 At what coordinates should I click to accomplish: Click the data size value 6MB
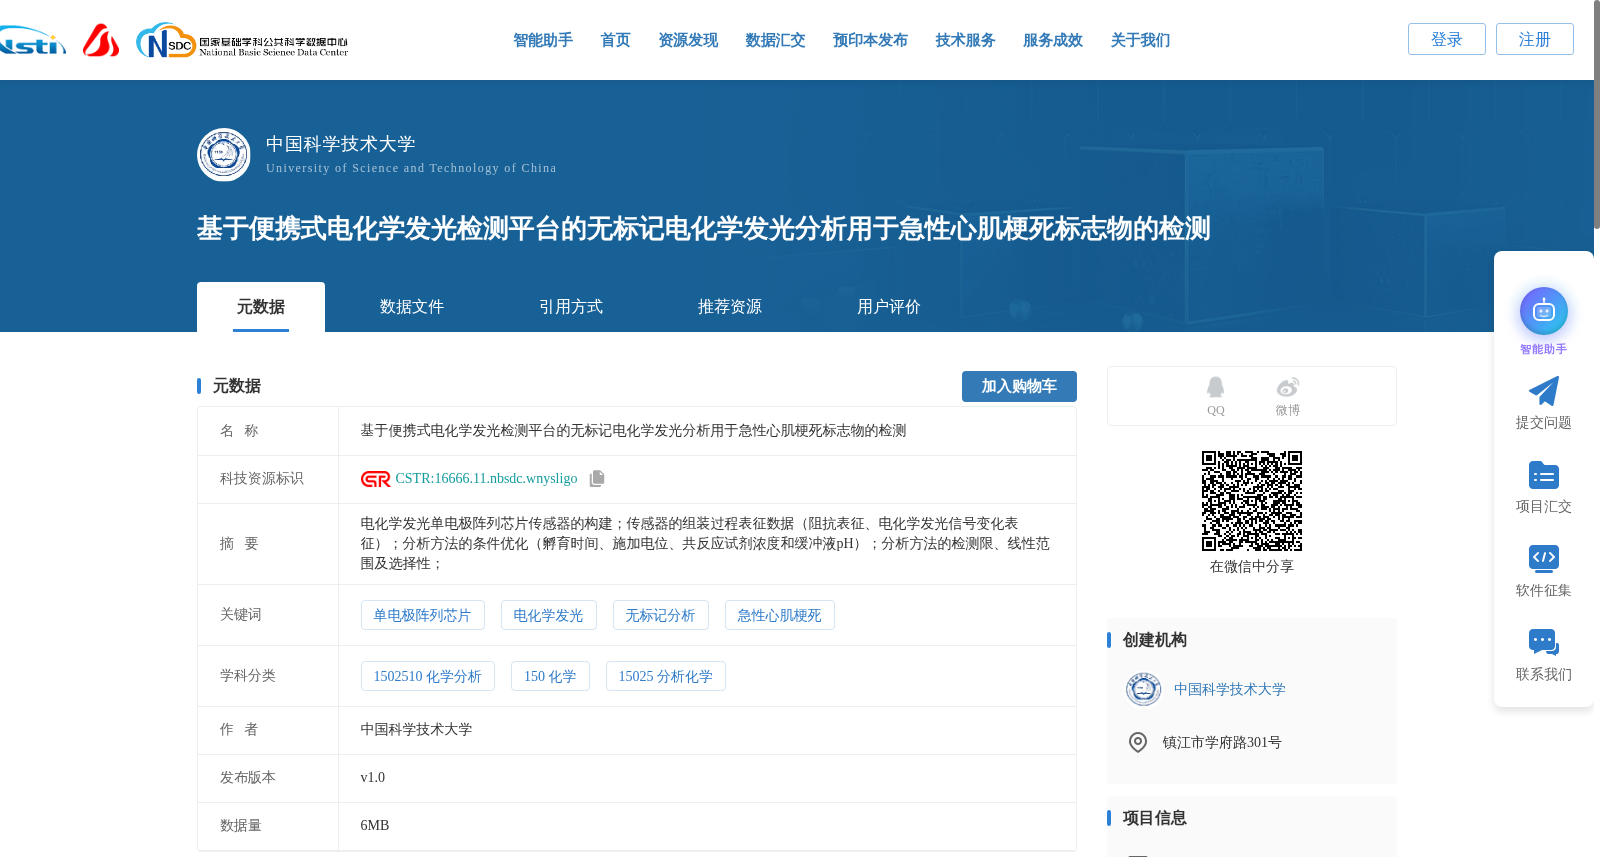(x=375, y=825)
